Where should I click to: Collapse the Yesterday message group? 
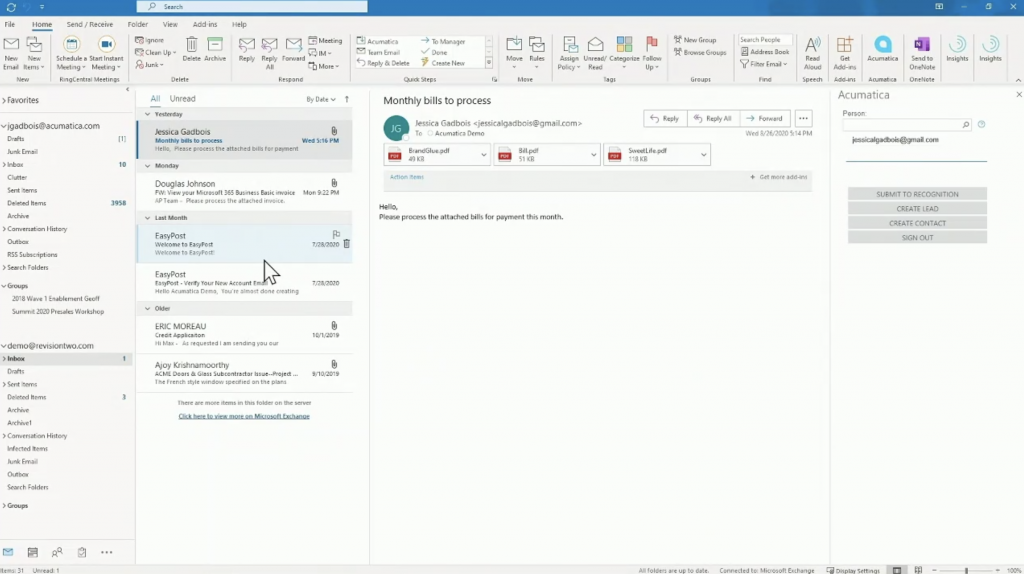click(148, 114)
